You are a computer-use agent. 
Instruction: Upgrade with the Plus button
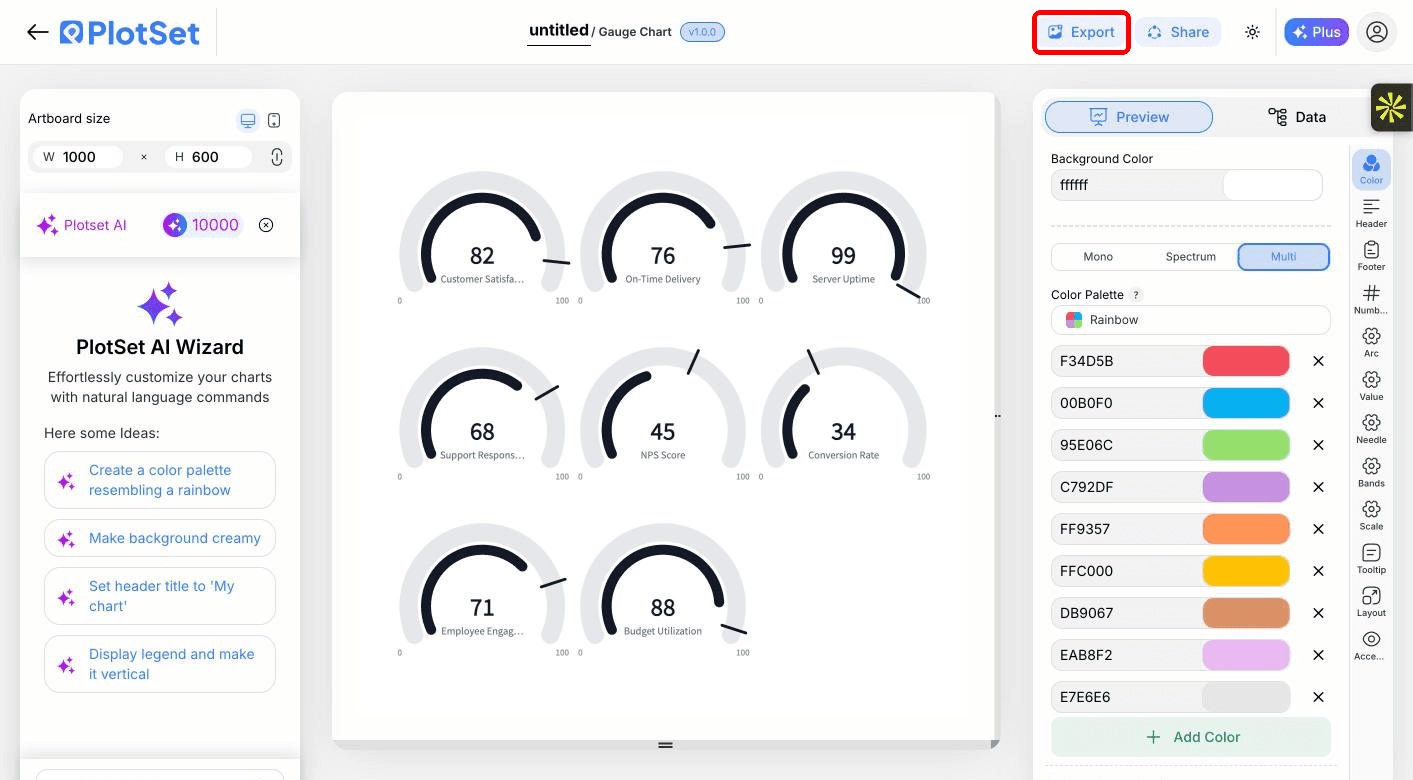(x=1316, y=32)
